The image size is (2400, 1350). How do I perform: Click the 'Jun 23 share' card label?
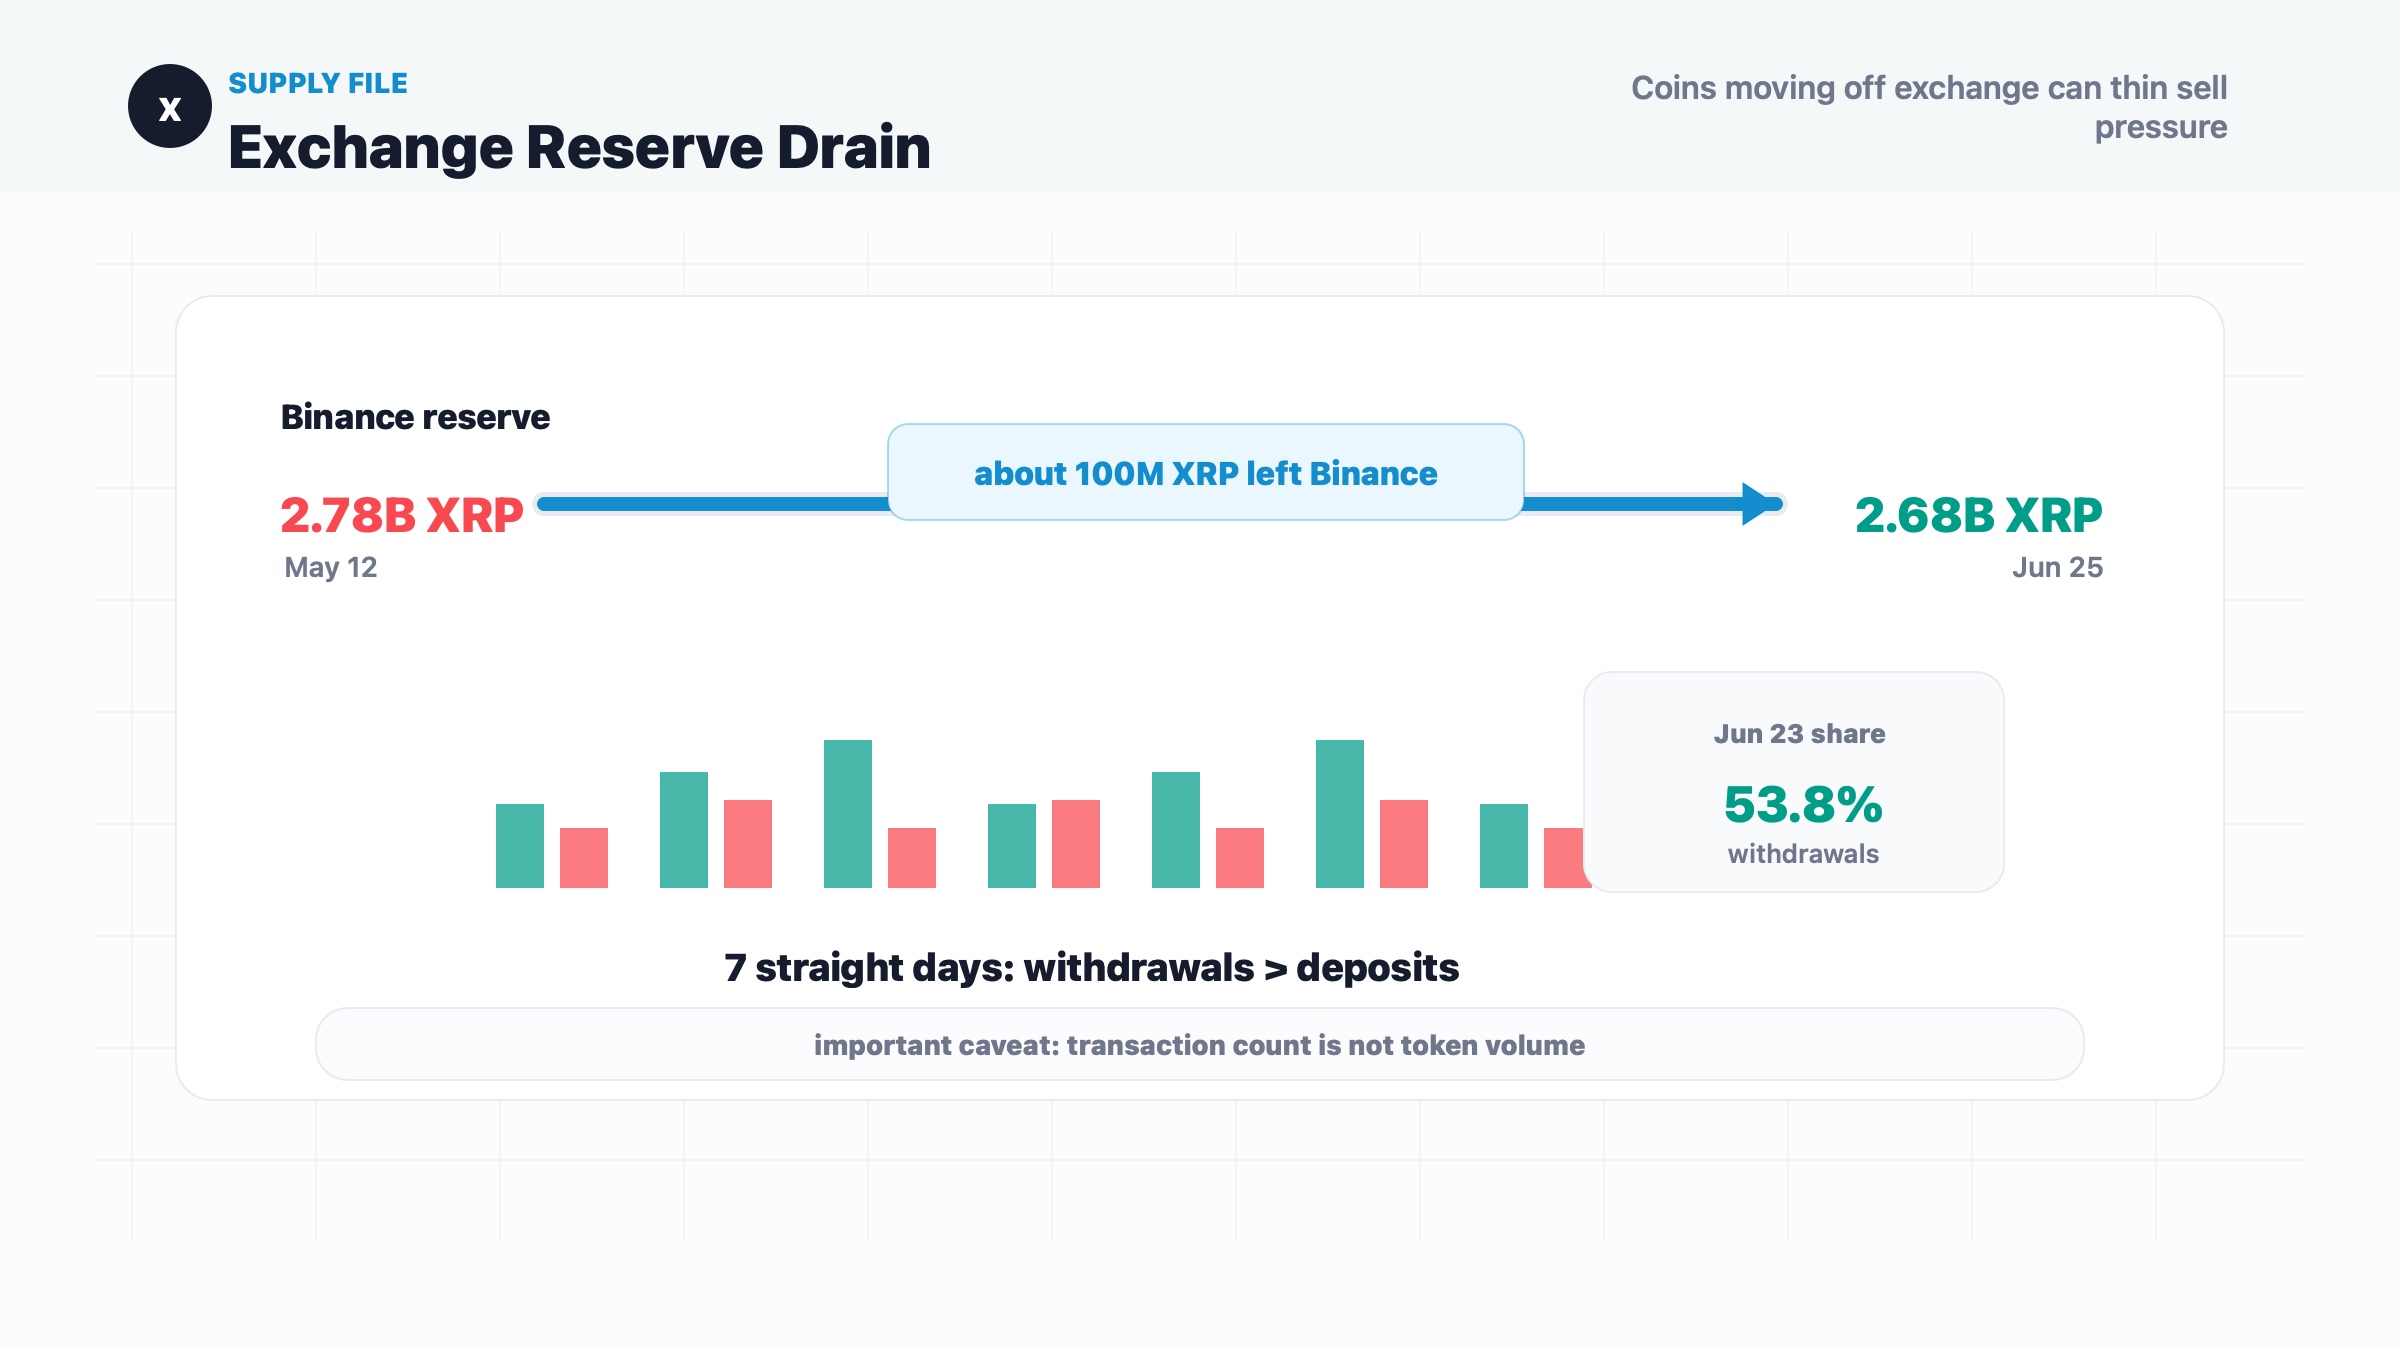click(x=1800, y=734)
